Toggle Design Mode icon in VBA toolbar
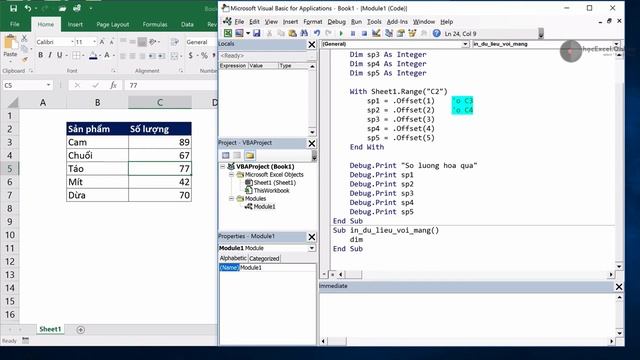This screenshot has width=640, height=360. [376, 33]
